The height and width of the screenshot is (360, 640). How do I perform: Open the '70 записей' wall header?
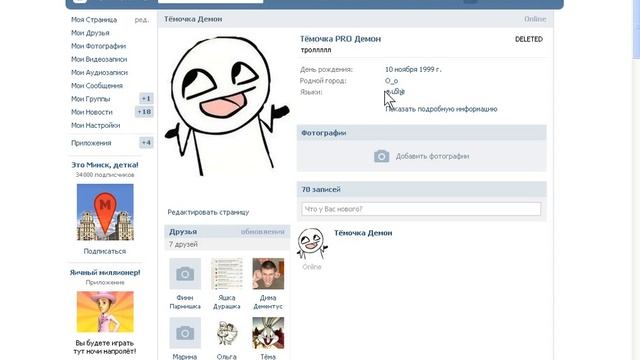[321, 189]
